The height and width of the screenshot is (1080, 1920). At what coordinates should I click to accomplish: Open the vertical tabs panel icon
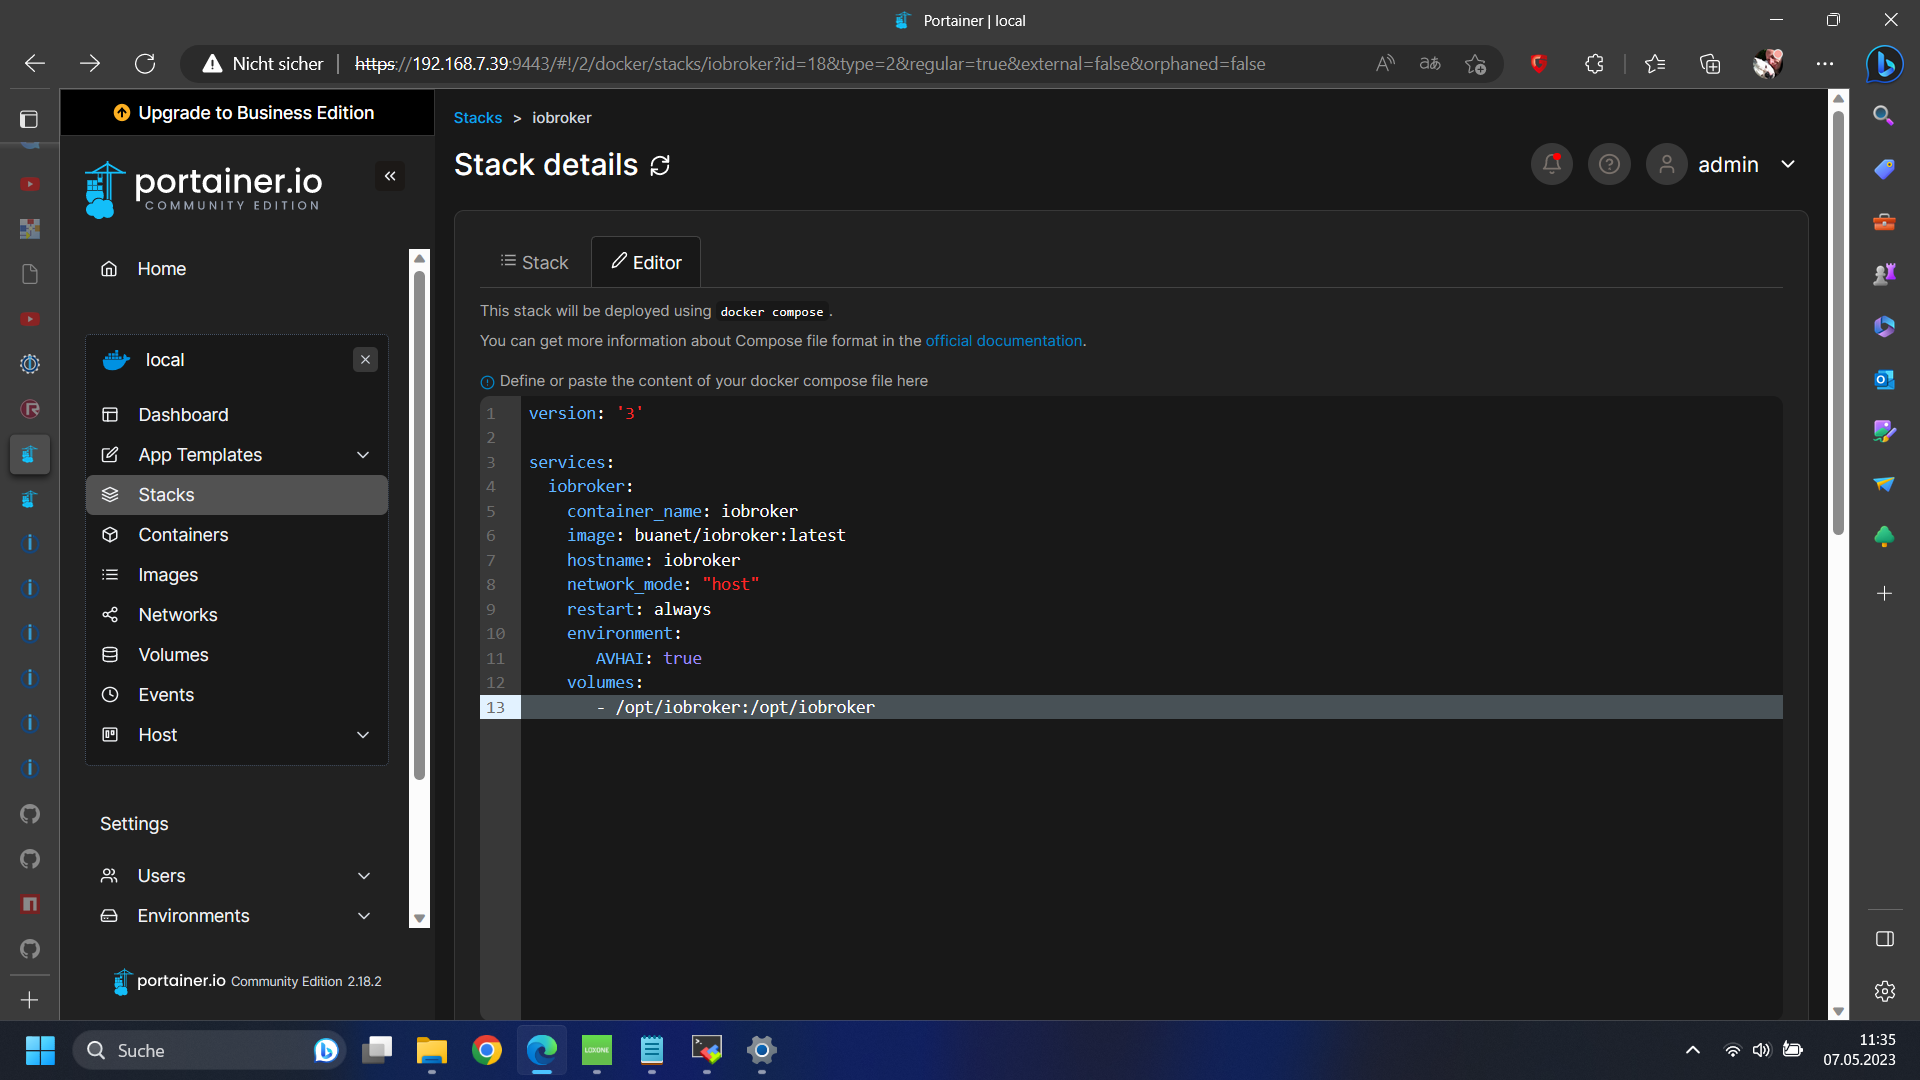(x=29, y=119)
